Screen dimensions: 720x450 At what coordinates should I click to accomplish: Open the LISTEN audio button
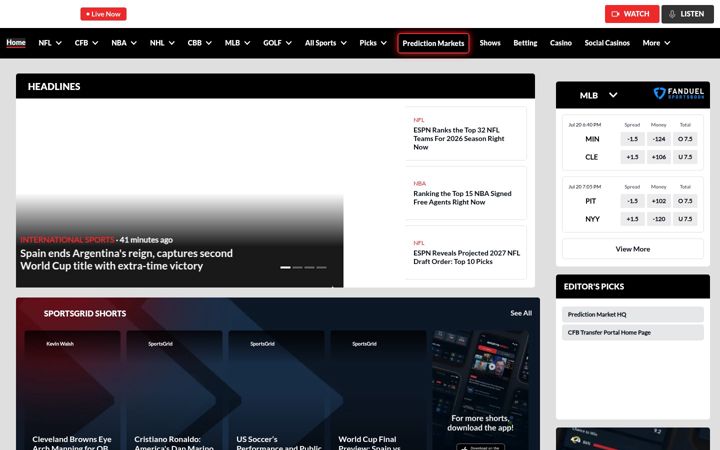click(687, 14)
